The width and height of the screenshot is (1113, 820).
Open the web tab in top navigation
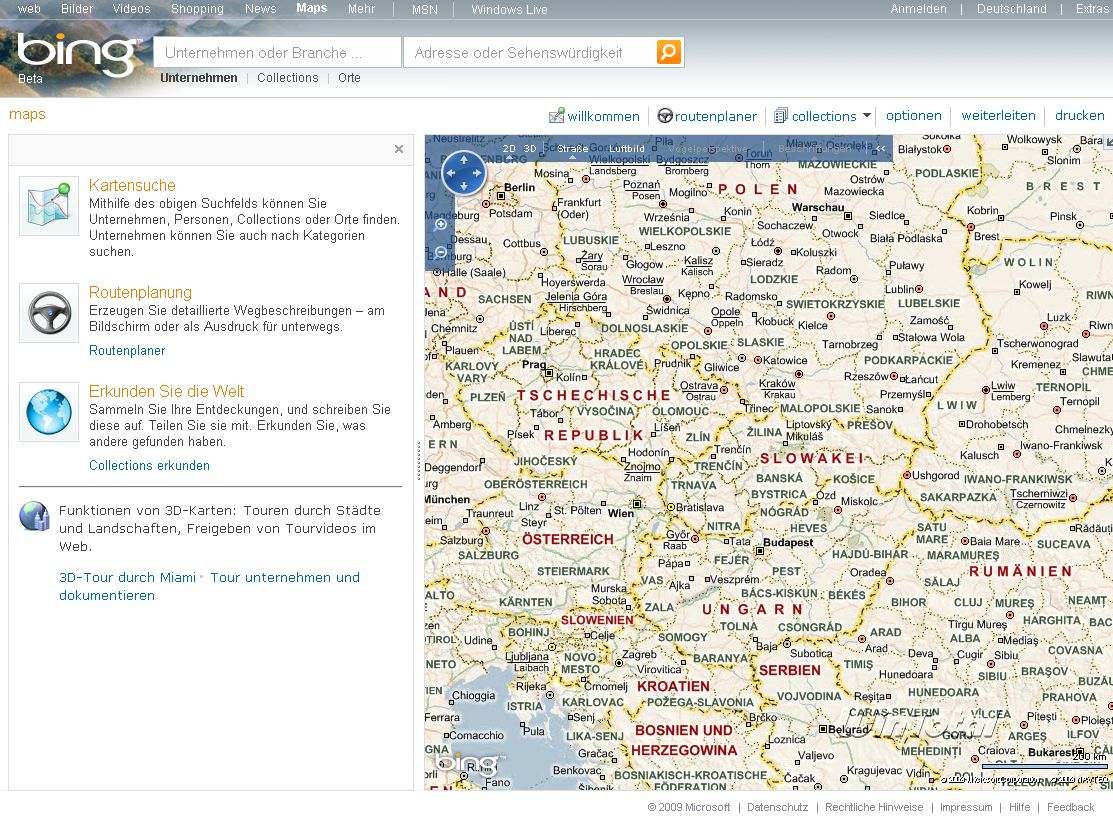[29, 9]
